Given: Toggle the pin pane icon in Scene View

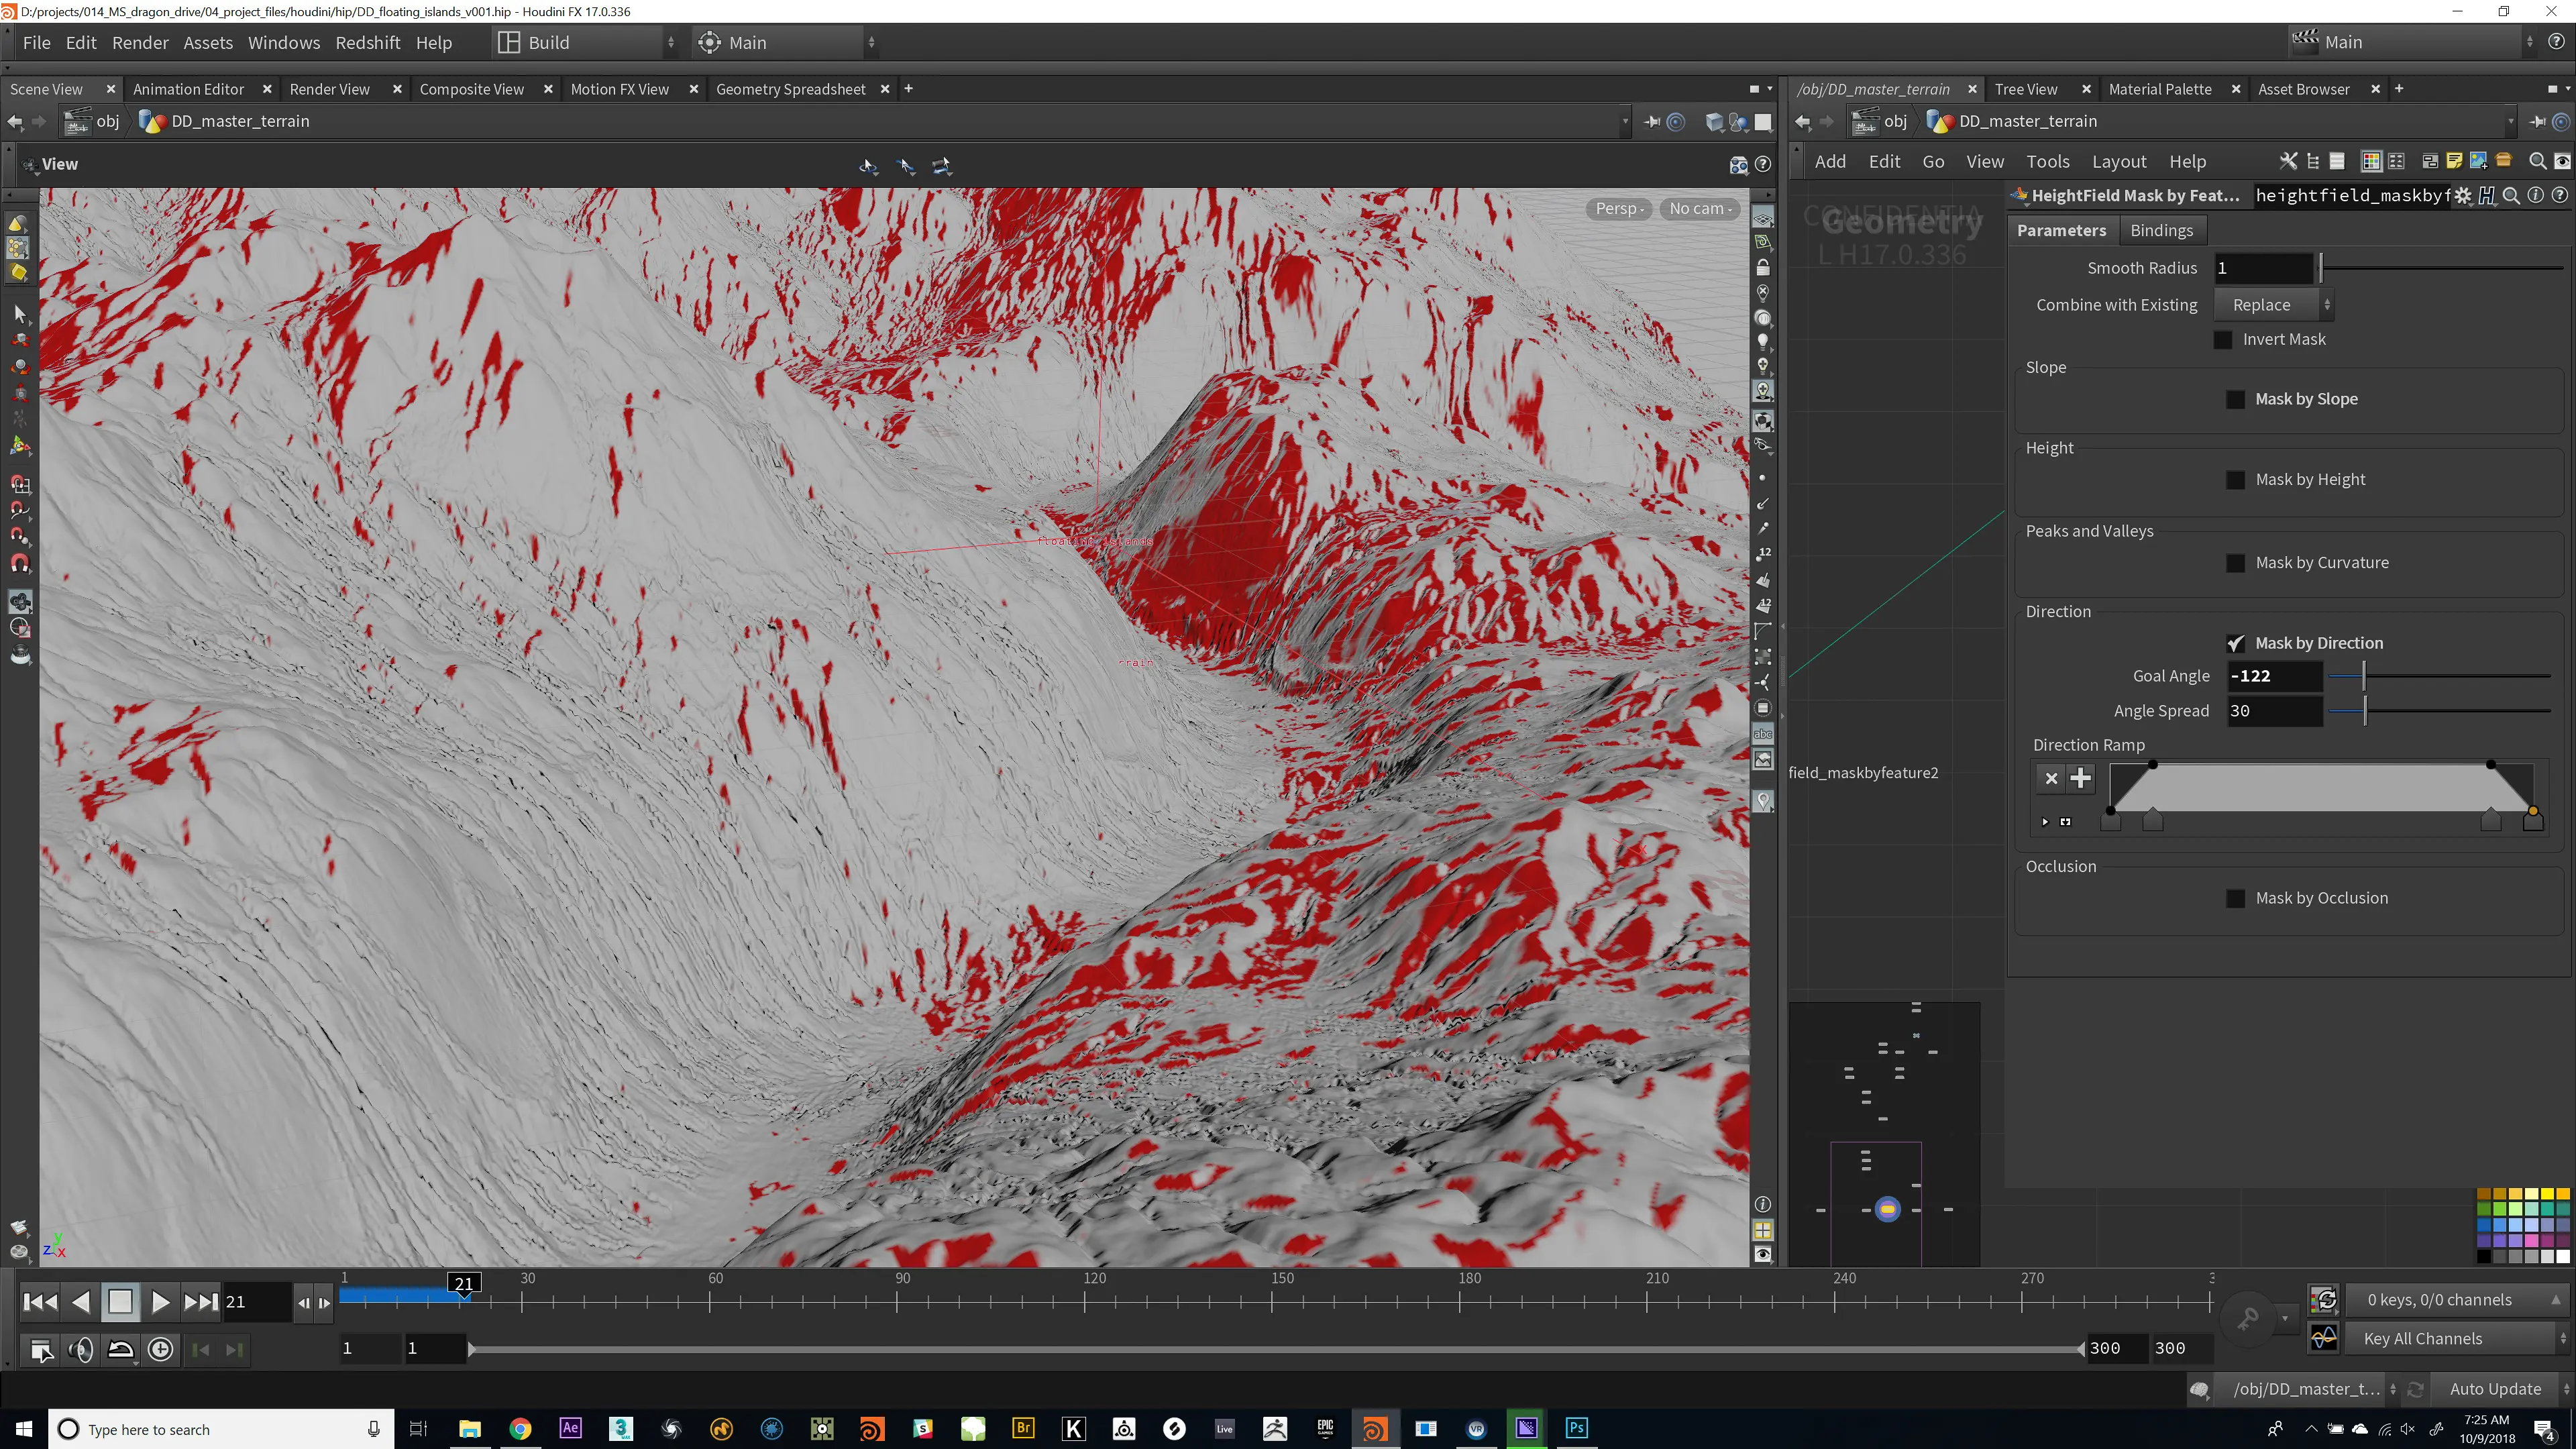Looking at the screenshot, I should (x=1652, y=122).
